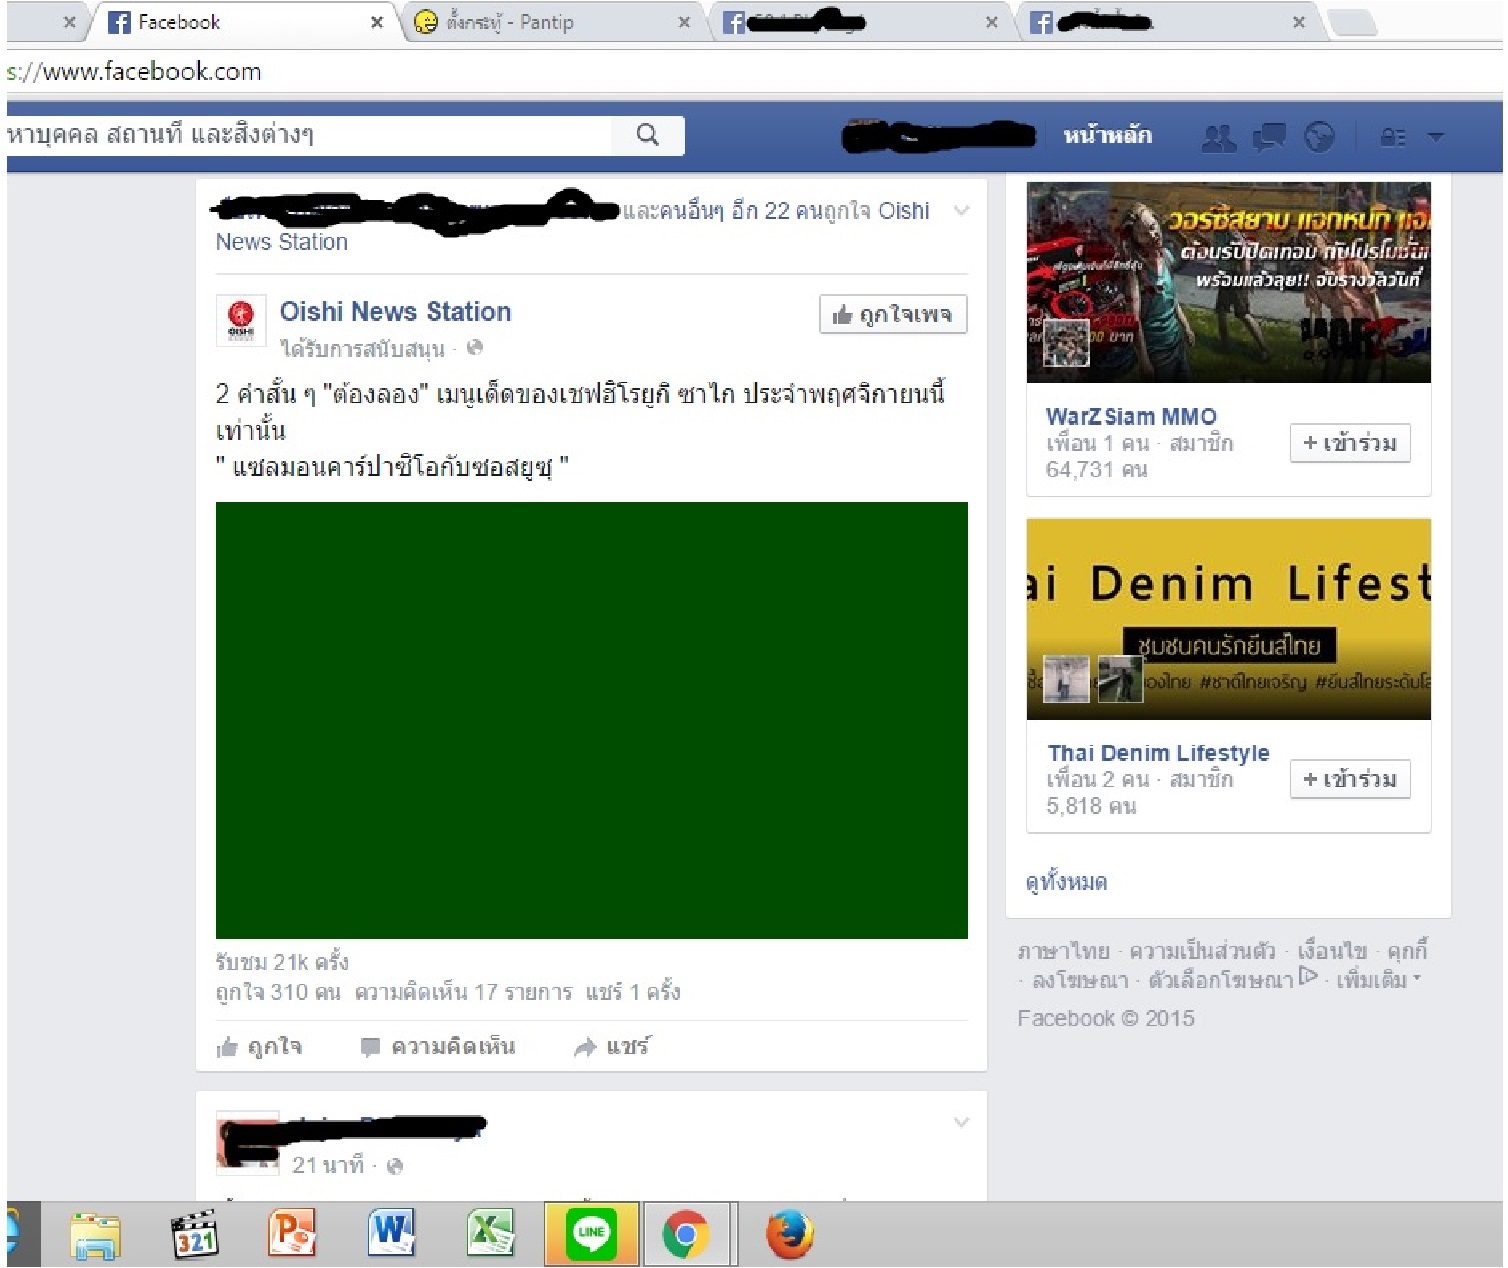Open WarZ Siam MMO cover image
The image size is (1508, 1268).
tap(1228, 282)
